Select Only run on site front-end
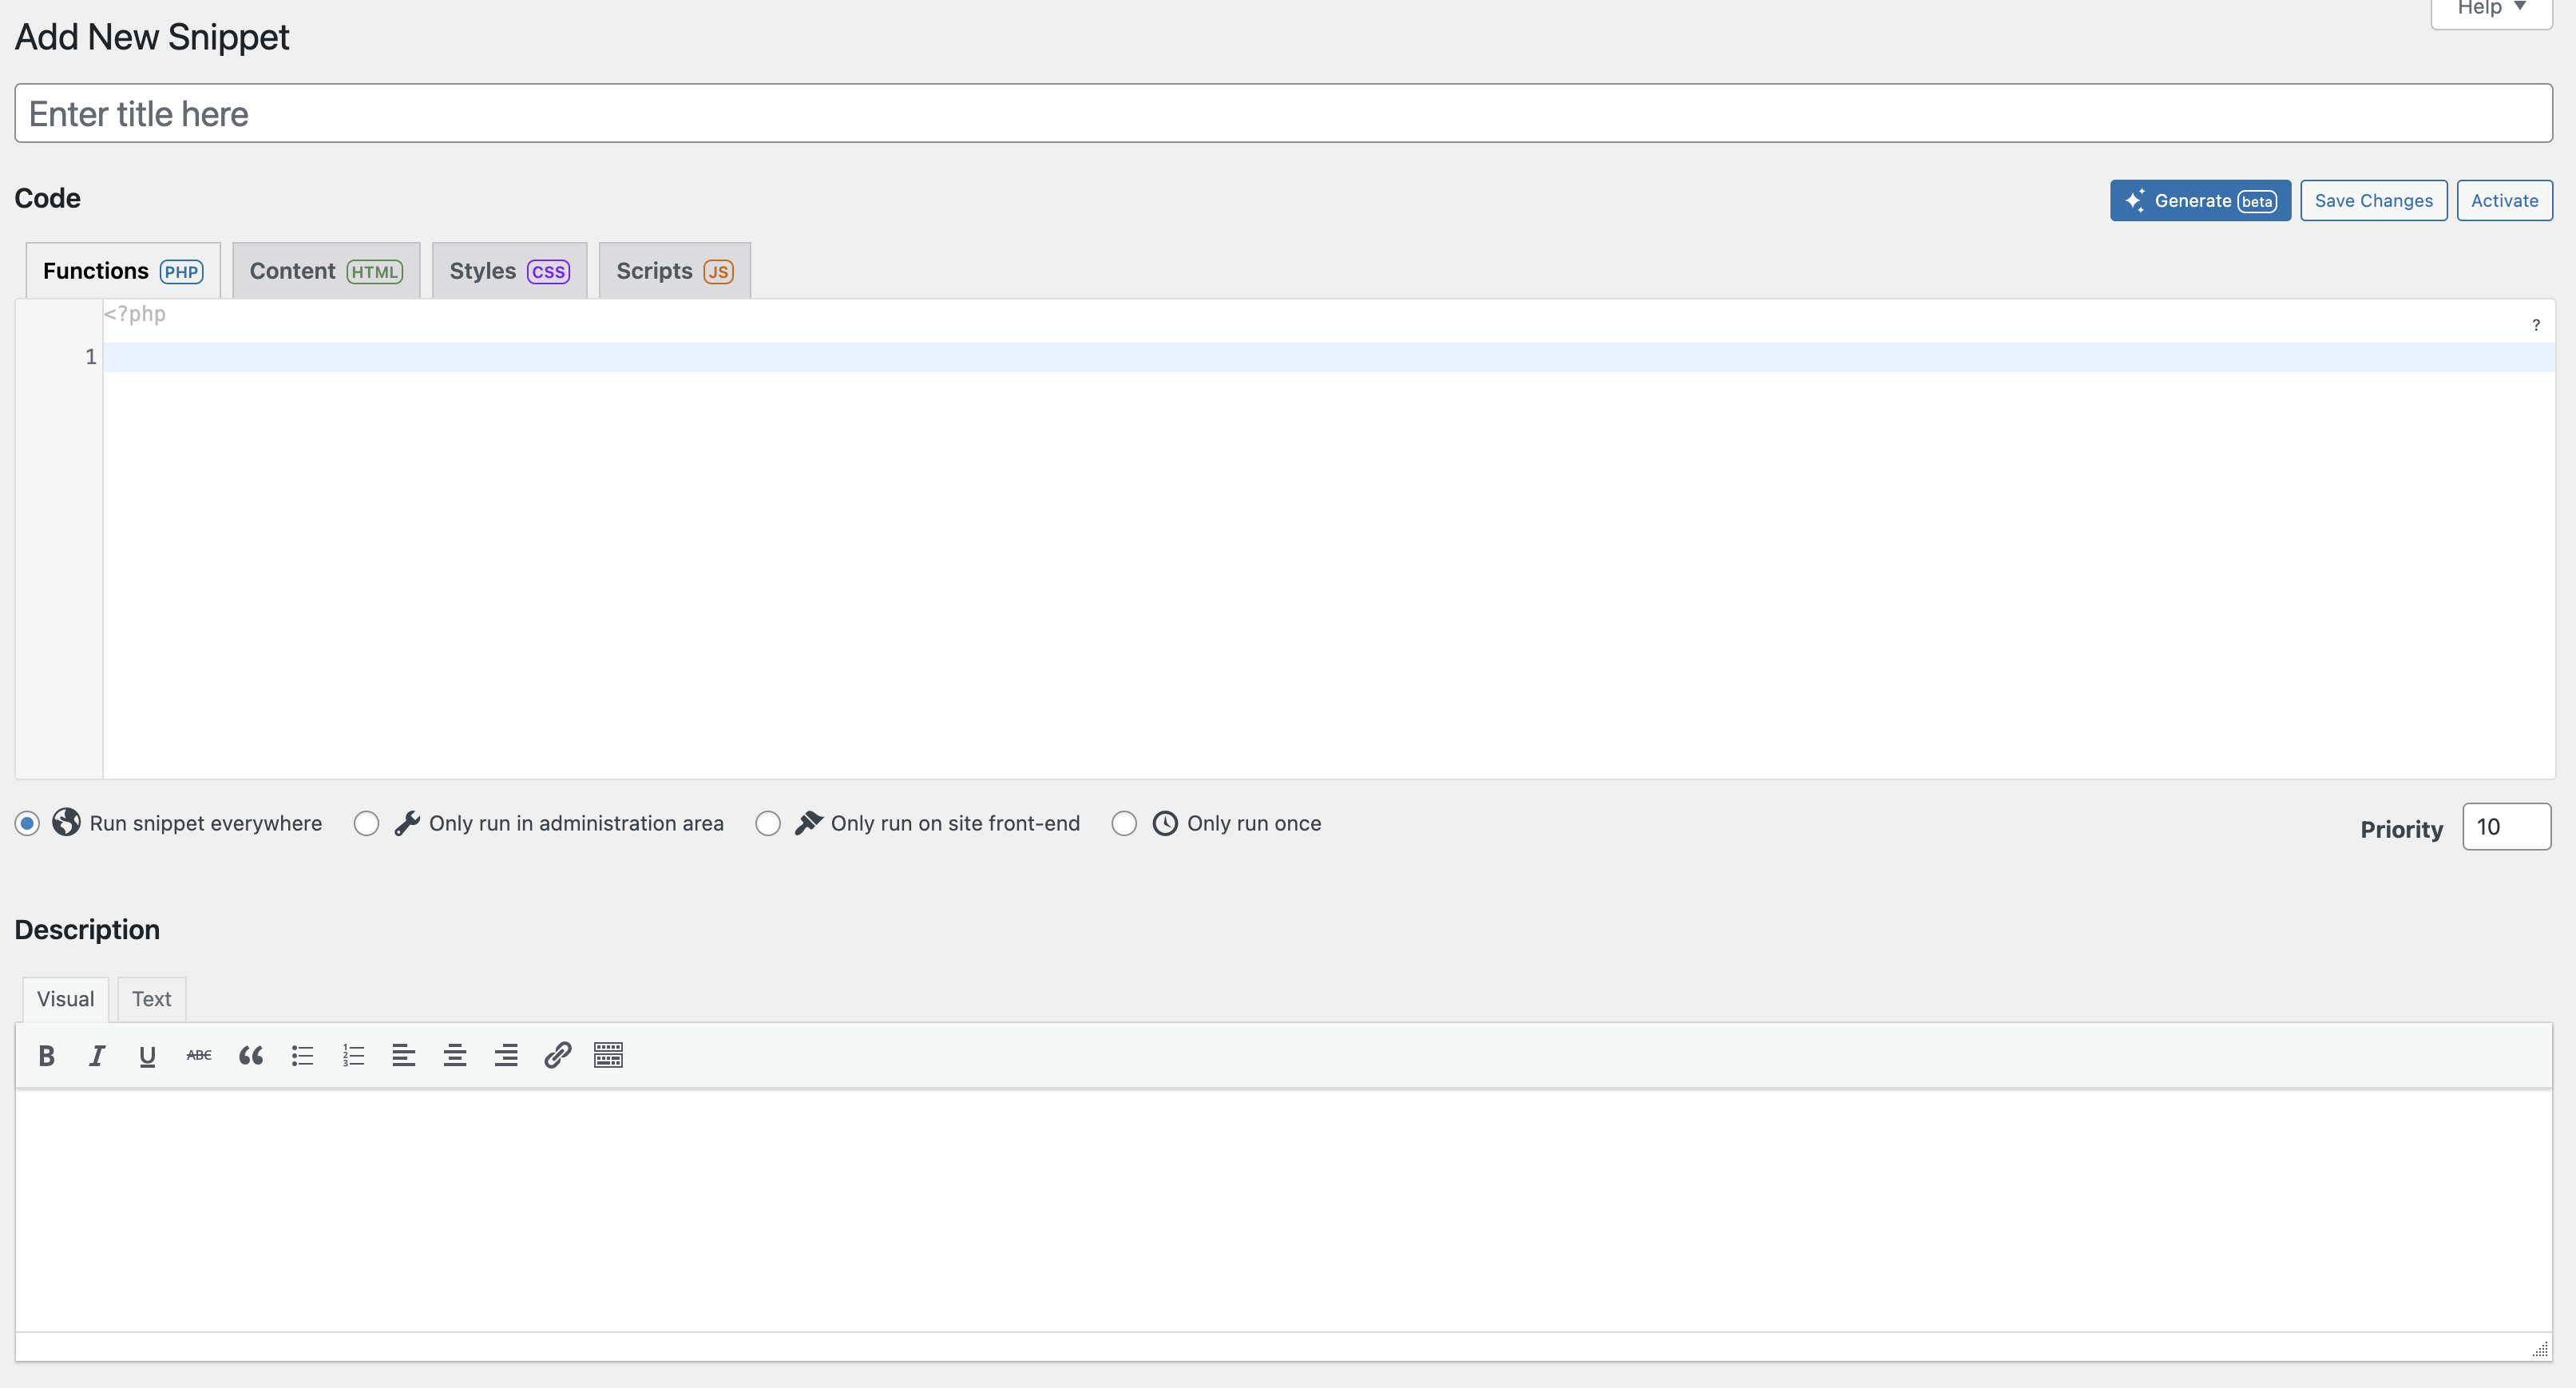2576x1388 pixels. (768, 823)
